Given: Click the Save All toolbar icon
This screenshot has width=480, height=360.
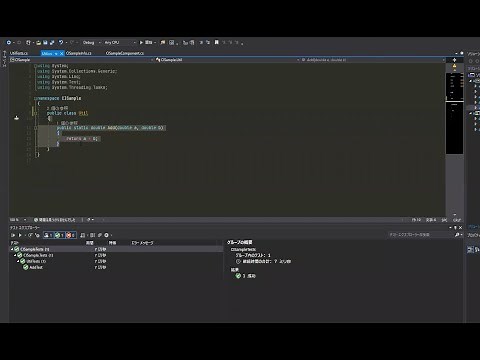Looking at the screenshot, I should click(52, 43).
